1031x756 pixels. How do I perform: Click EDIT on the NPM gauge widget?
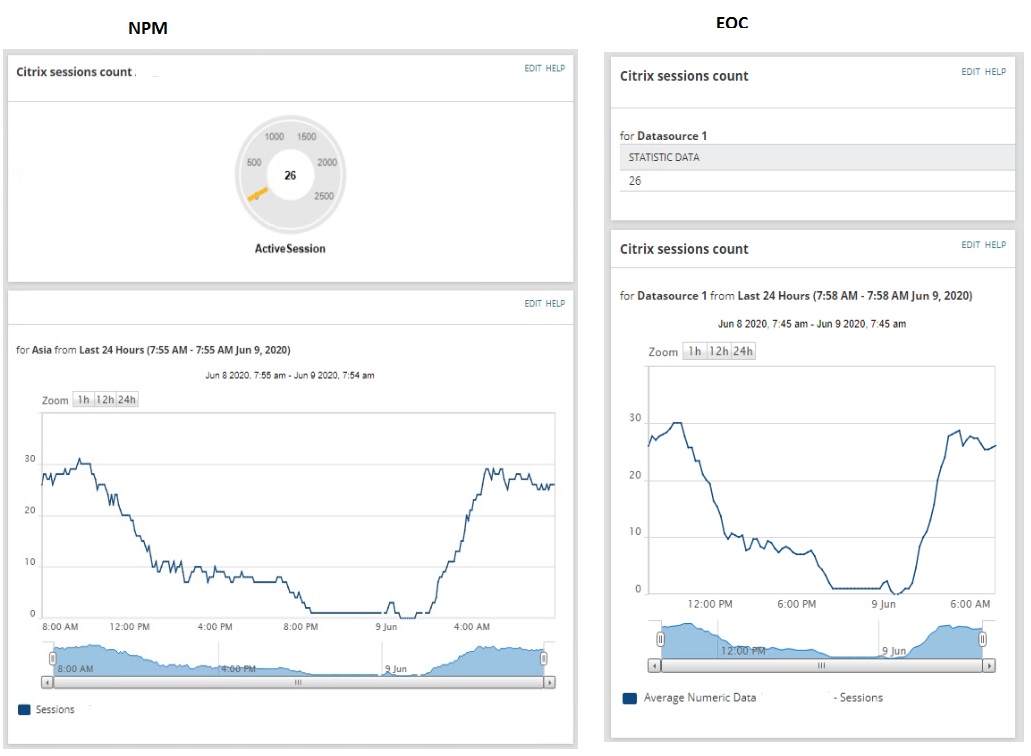click(x=533, y=68)
